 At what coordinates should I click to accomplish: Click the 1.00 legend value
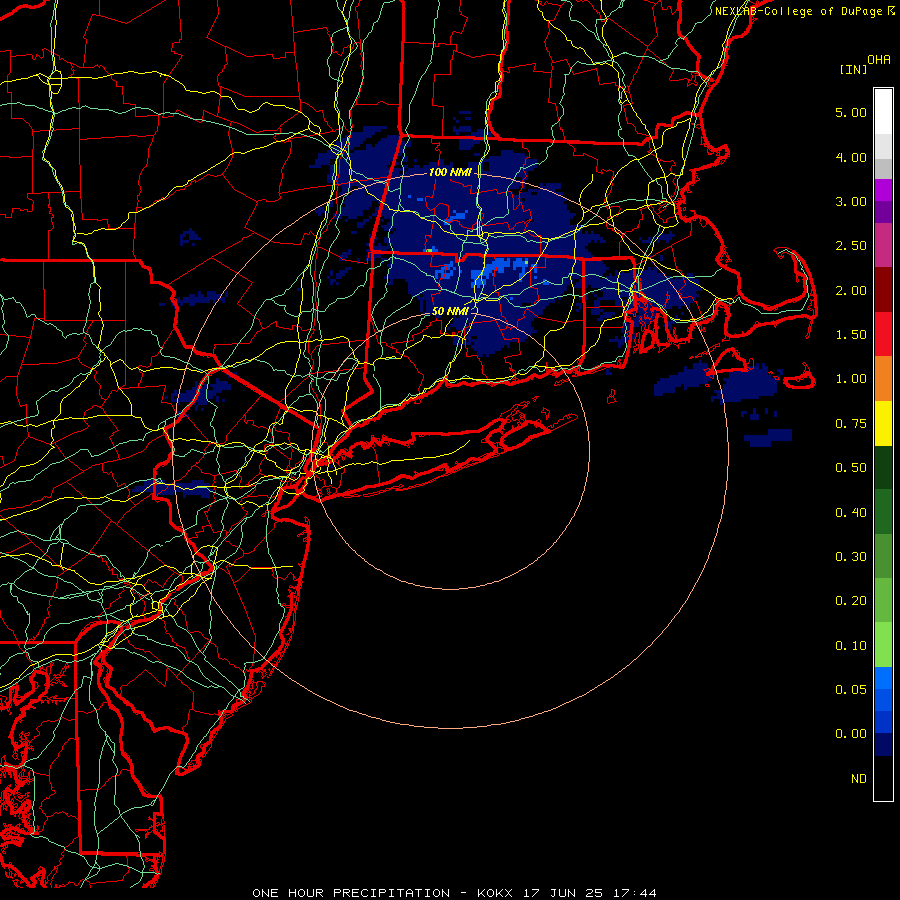[851, 379]
